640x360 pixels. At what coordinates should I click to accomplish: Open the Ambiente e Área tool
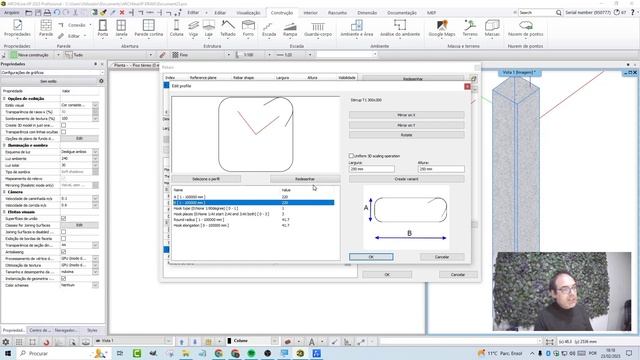[357, 28]
